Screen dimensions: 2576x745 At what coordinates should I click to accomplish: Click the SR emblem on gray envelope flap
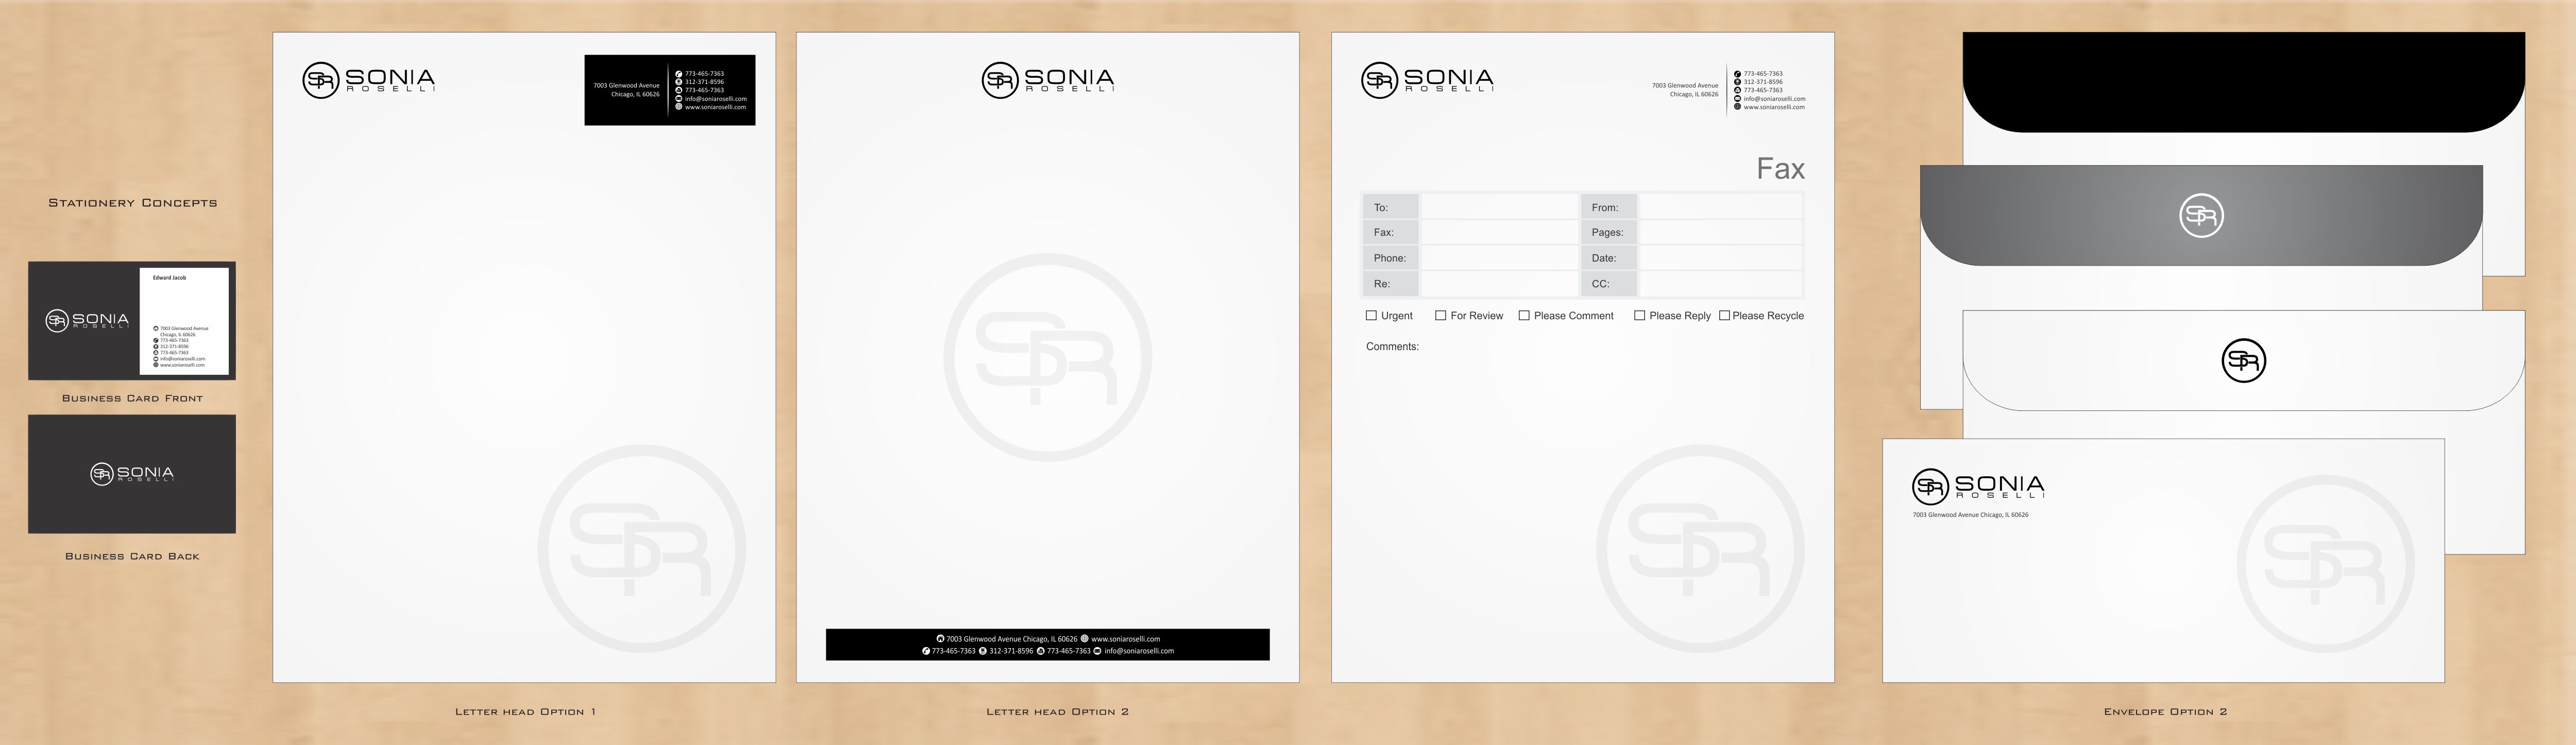click(x=2201, y=215)
